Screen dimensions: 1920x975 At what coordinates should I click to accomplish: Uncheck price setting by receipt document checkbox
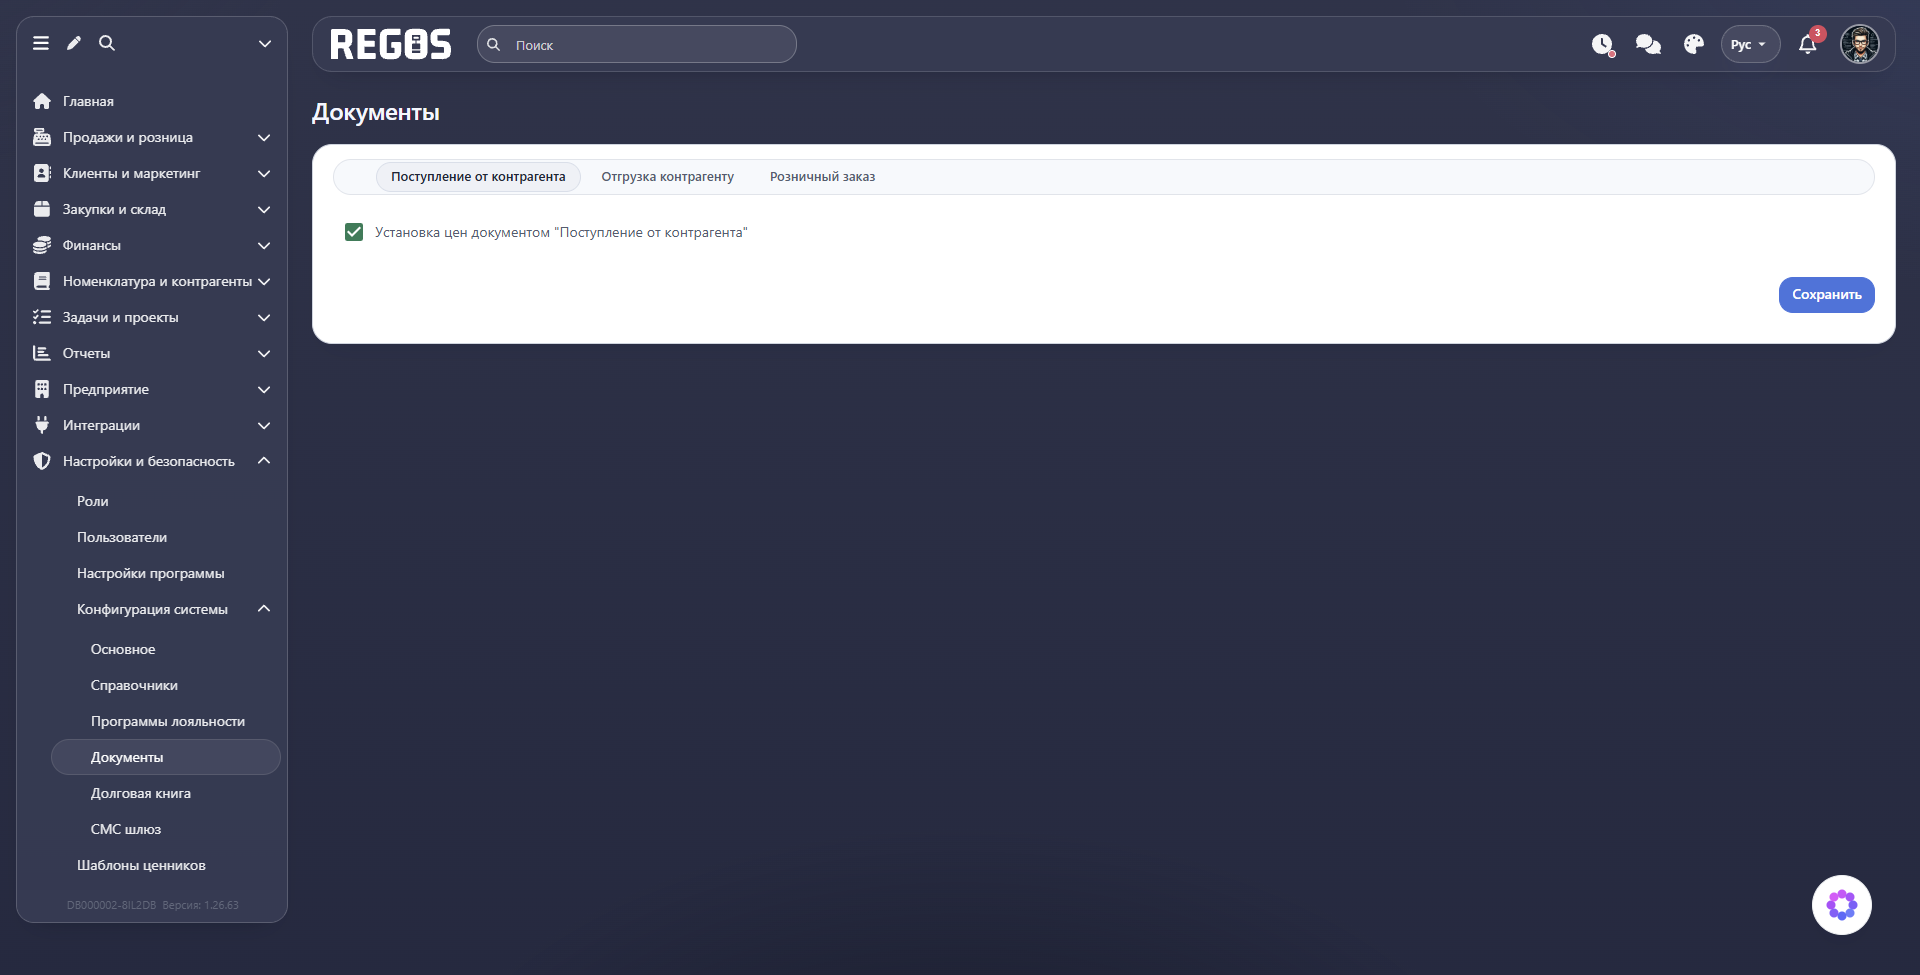tap(354, 232)
